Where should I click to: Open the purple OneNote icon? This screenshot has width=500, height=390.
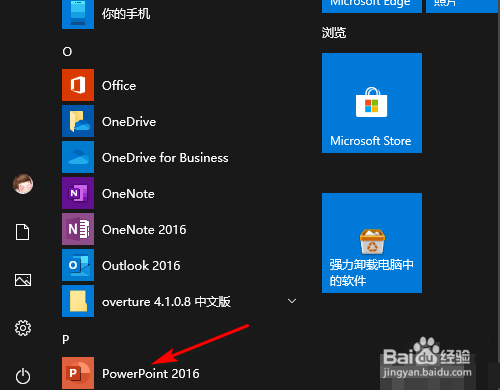point(78,193)
